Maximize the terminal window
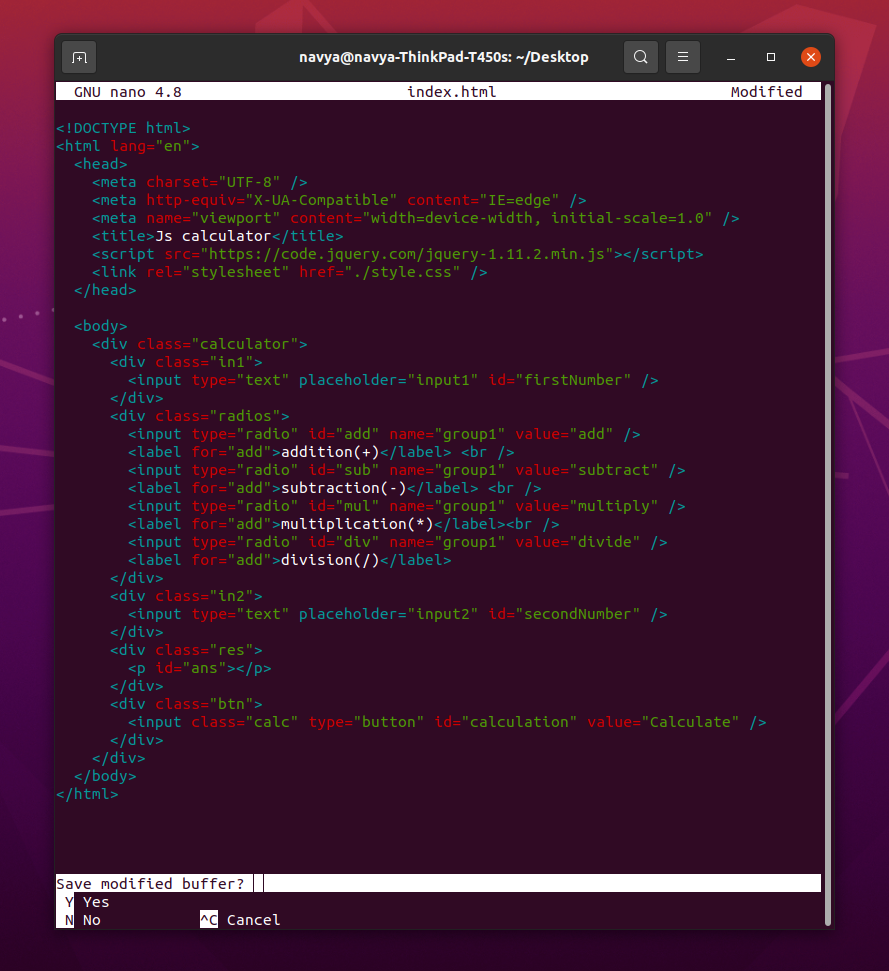Viewport: 889px width, 971px height. pyautogui.click(x=771, y=57)
